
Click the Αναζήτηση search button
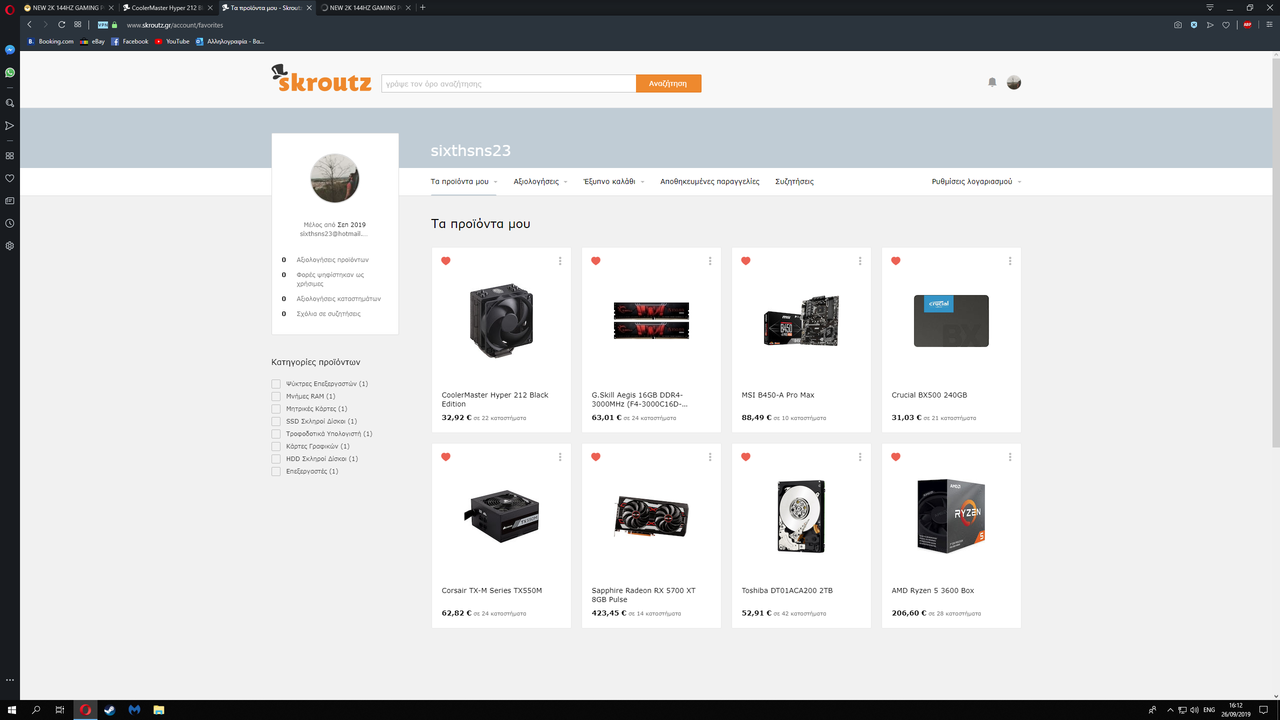pyautogui.click(x=668, y=84)
